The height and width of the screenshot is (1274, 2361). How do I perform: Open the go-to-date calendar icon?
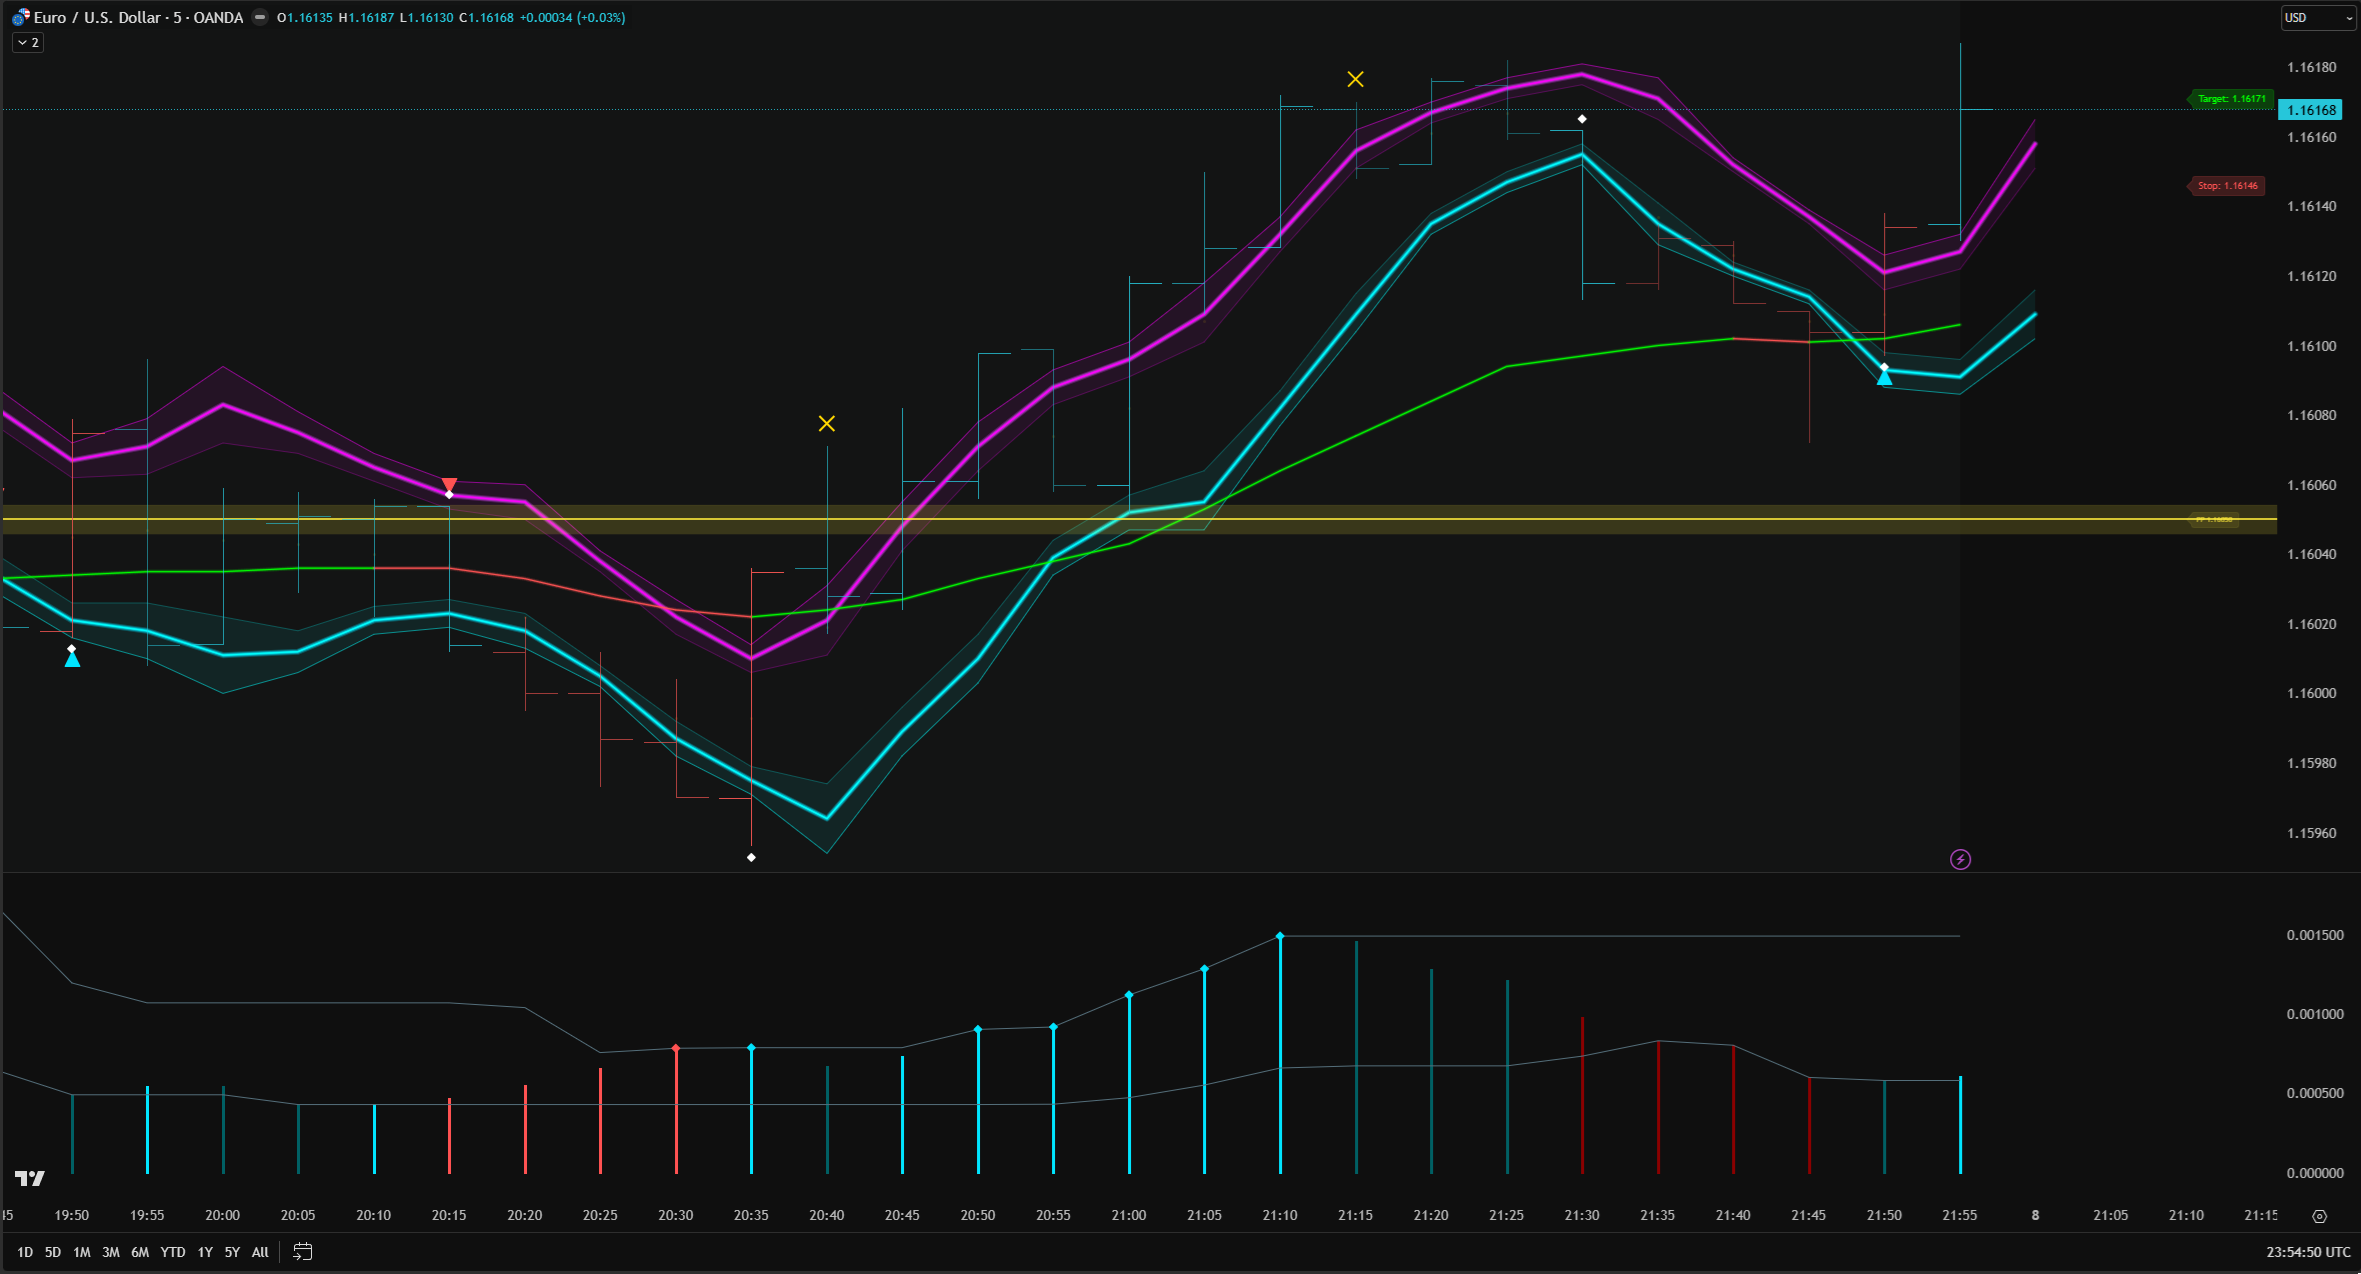click(x=302, y=1251)
